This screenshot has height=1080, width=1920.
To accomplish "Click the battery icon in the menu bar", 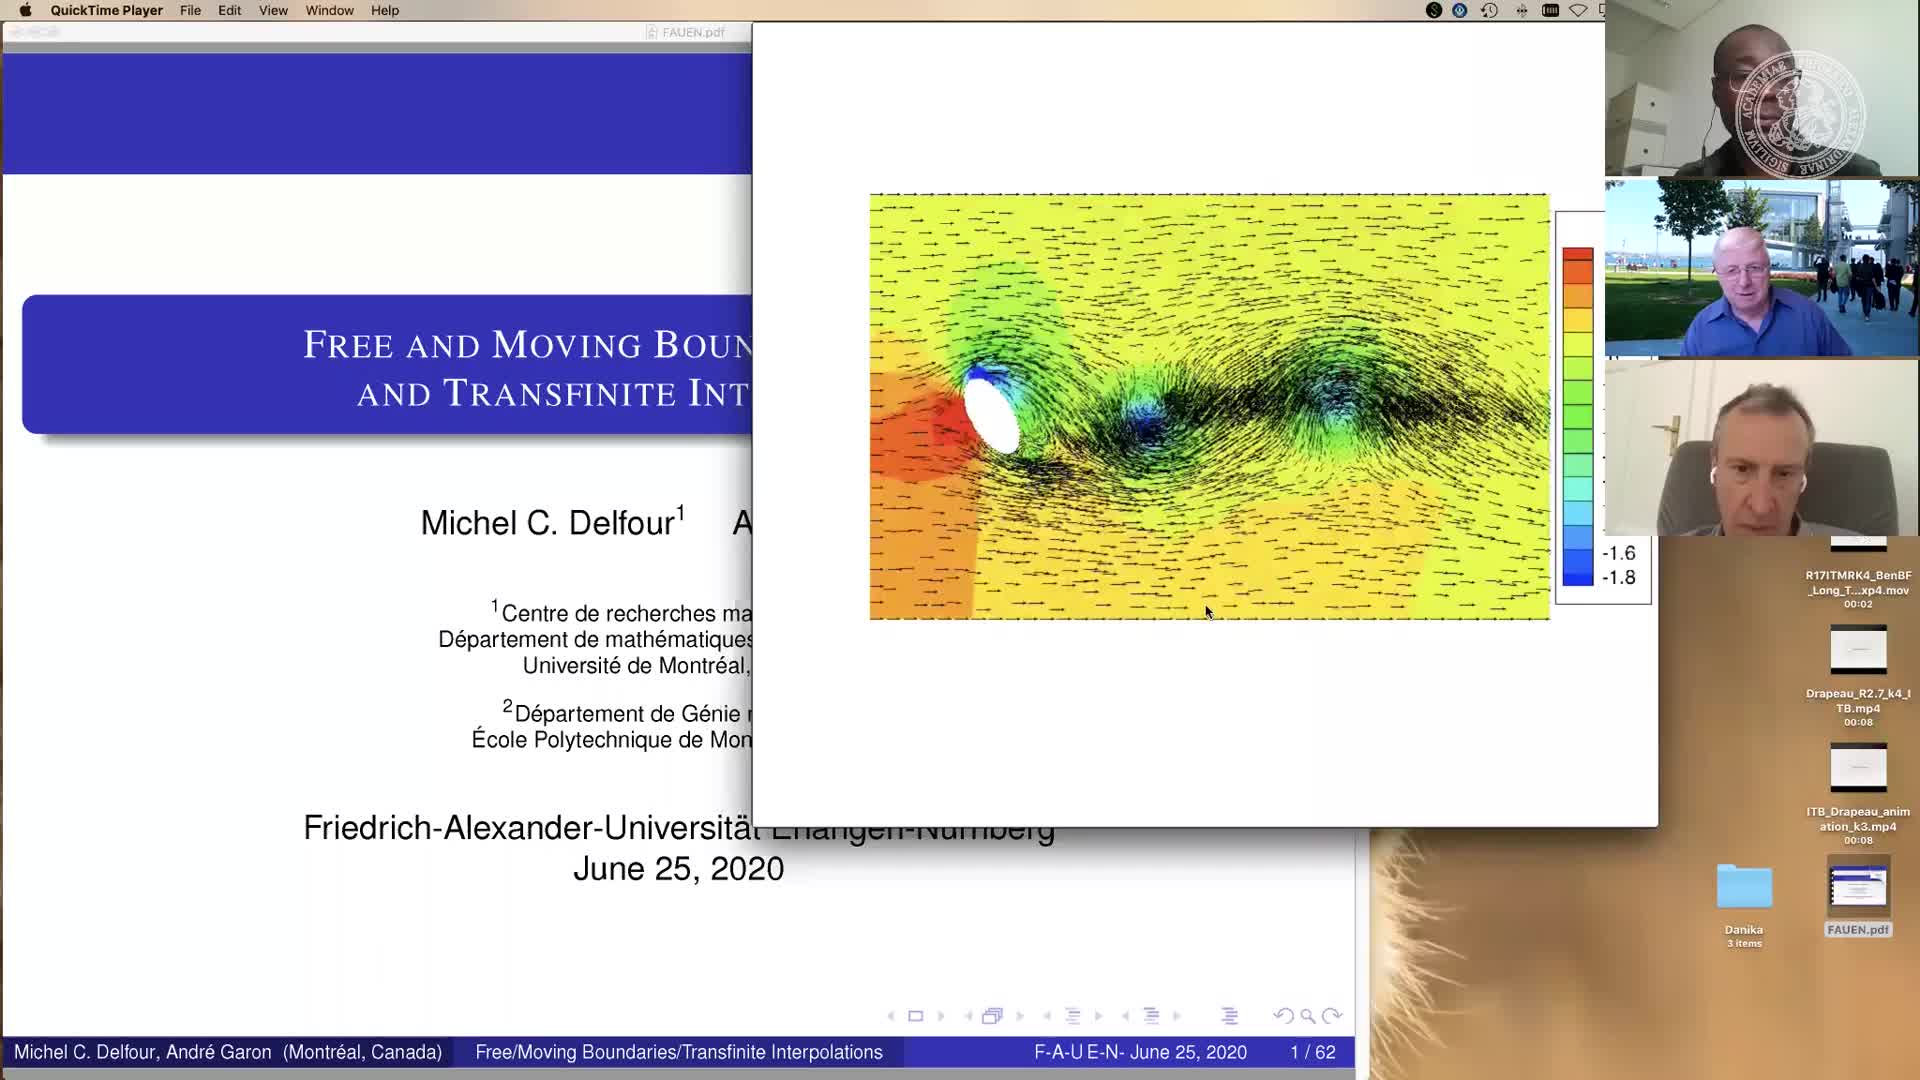I will (1551, 10).
